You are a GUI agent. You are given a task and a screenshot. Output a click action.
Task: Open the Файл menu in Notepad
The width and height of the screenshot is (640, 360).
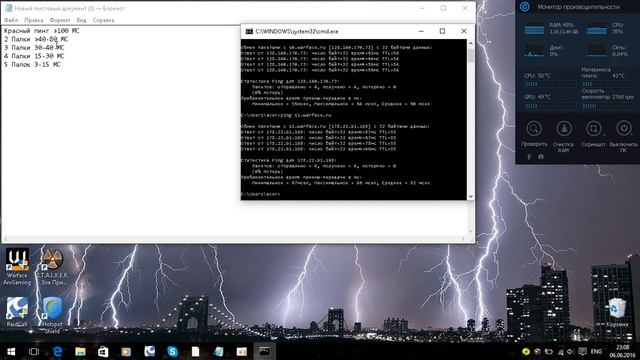(11, 20)
